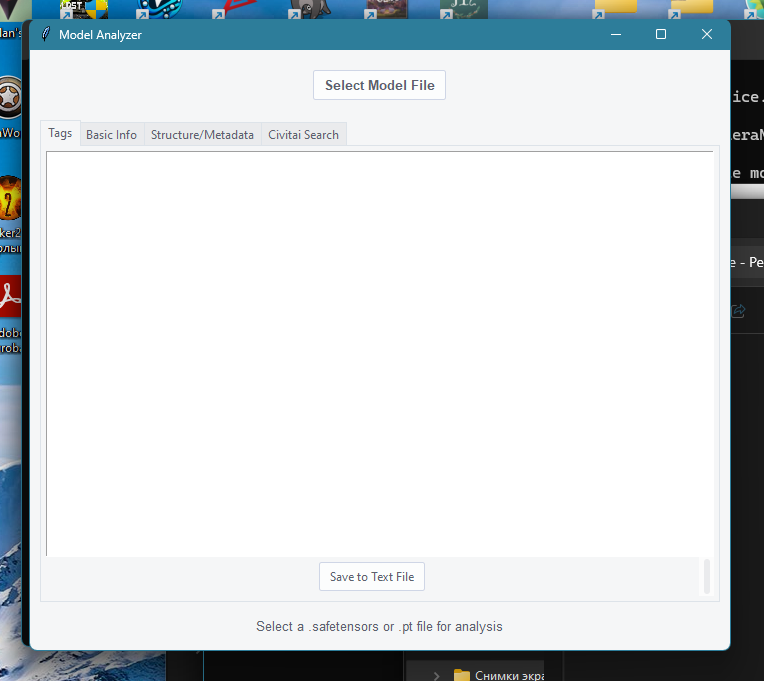Close the Model Analyzer window
The height and width of the screenshot is (681, 764).
coord(707,35)
